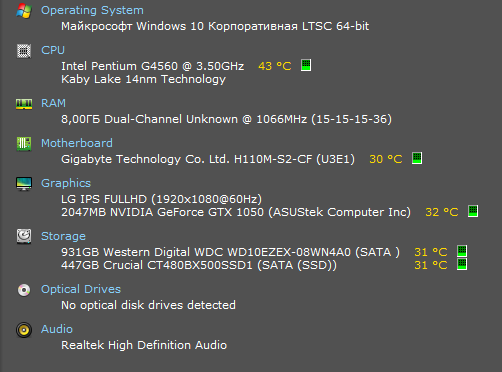Click the Crucial SSD temperature status icon
This screenshot has width=502, height=372.
[x=462, y=264]
